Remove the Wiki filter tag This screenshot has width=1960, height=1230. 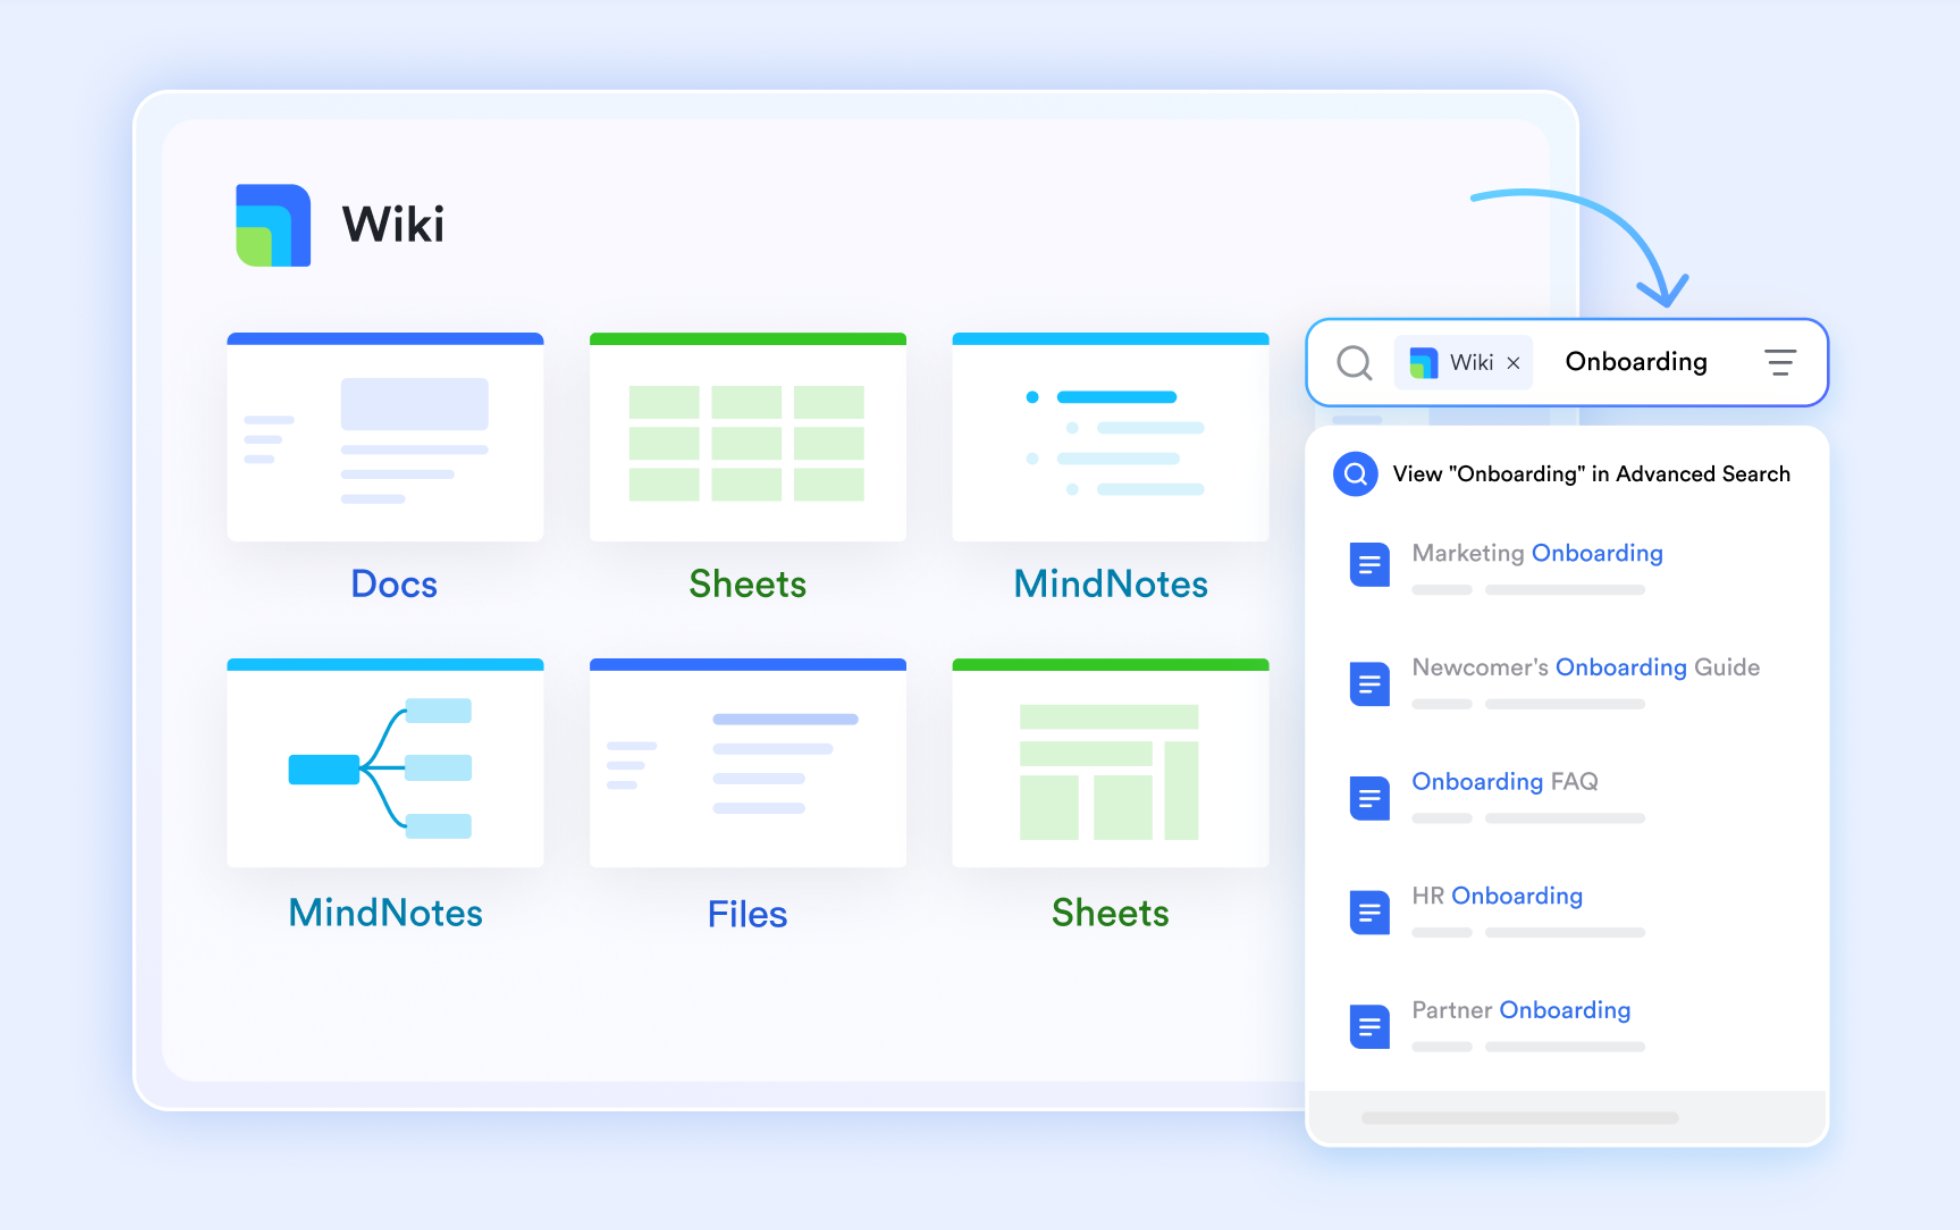[1514, 363]
